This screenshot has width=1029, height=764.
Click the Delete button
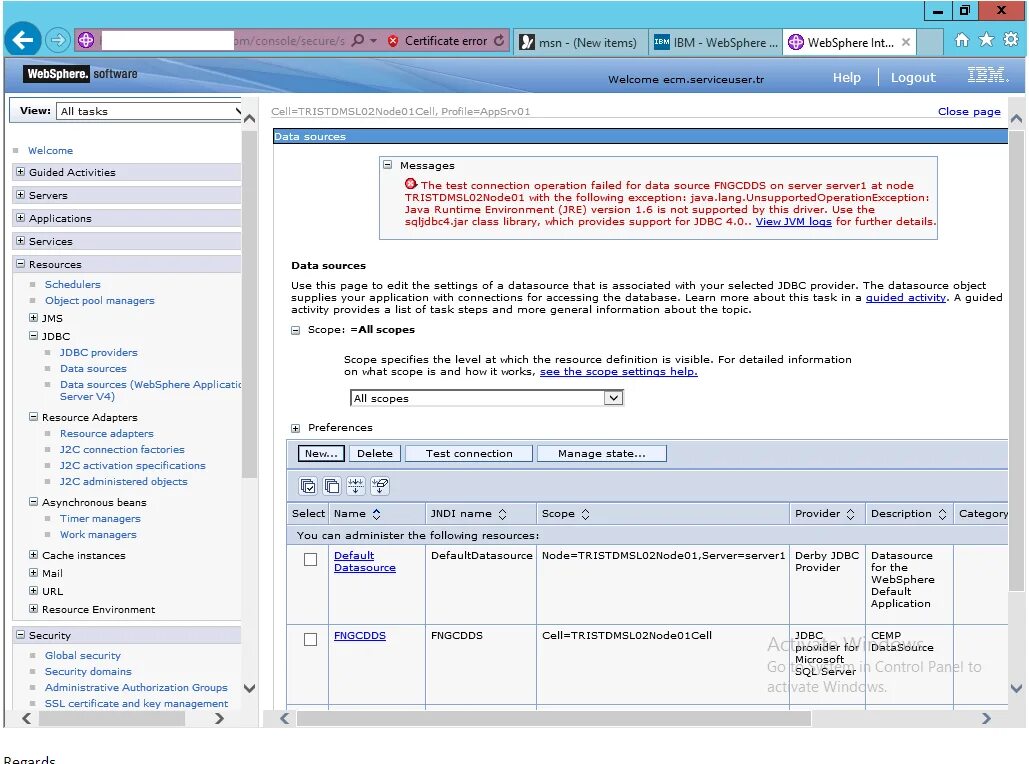click(x=375, y=454)
